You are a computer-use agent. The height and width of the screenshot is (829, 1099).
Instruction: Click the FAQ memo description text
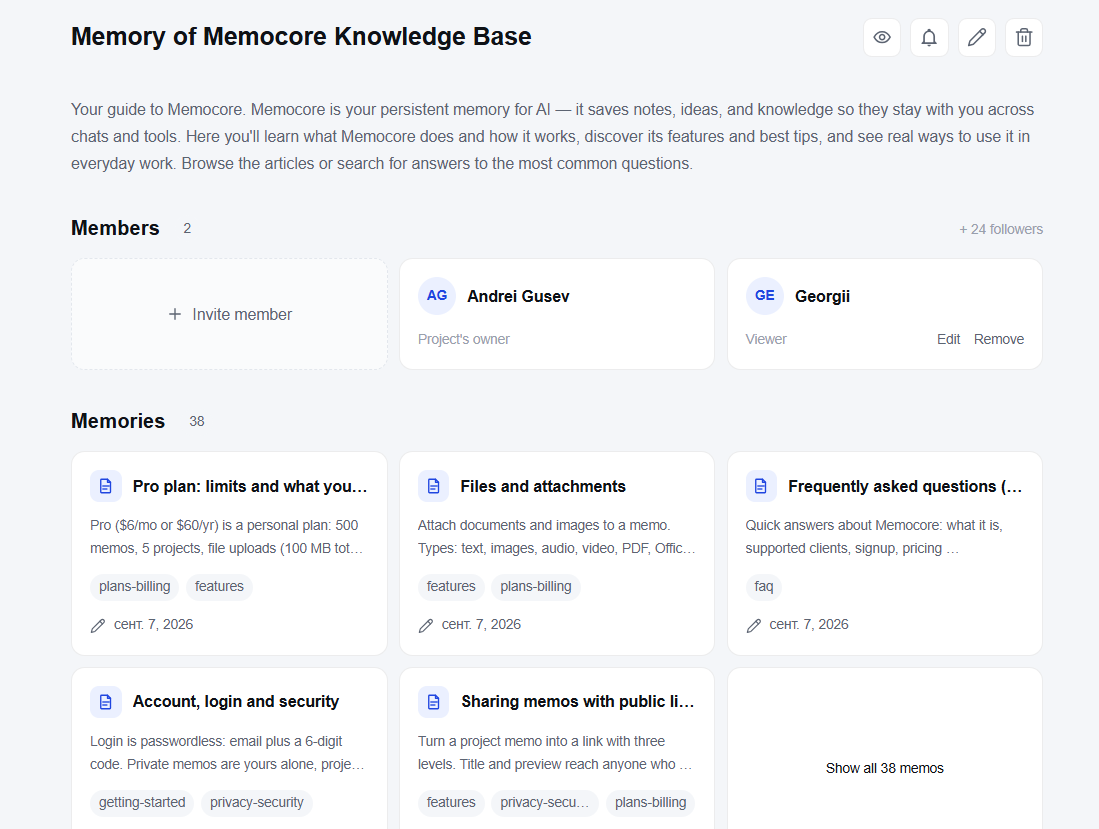[874, 537]
